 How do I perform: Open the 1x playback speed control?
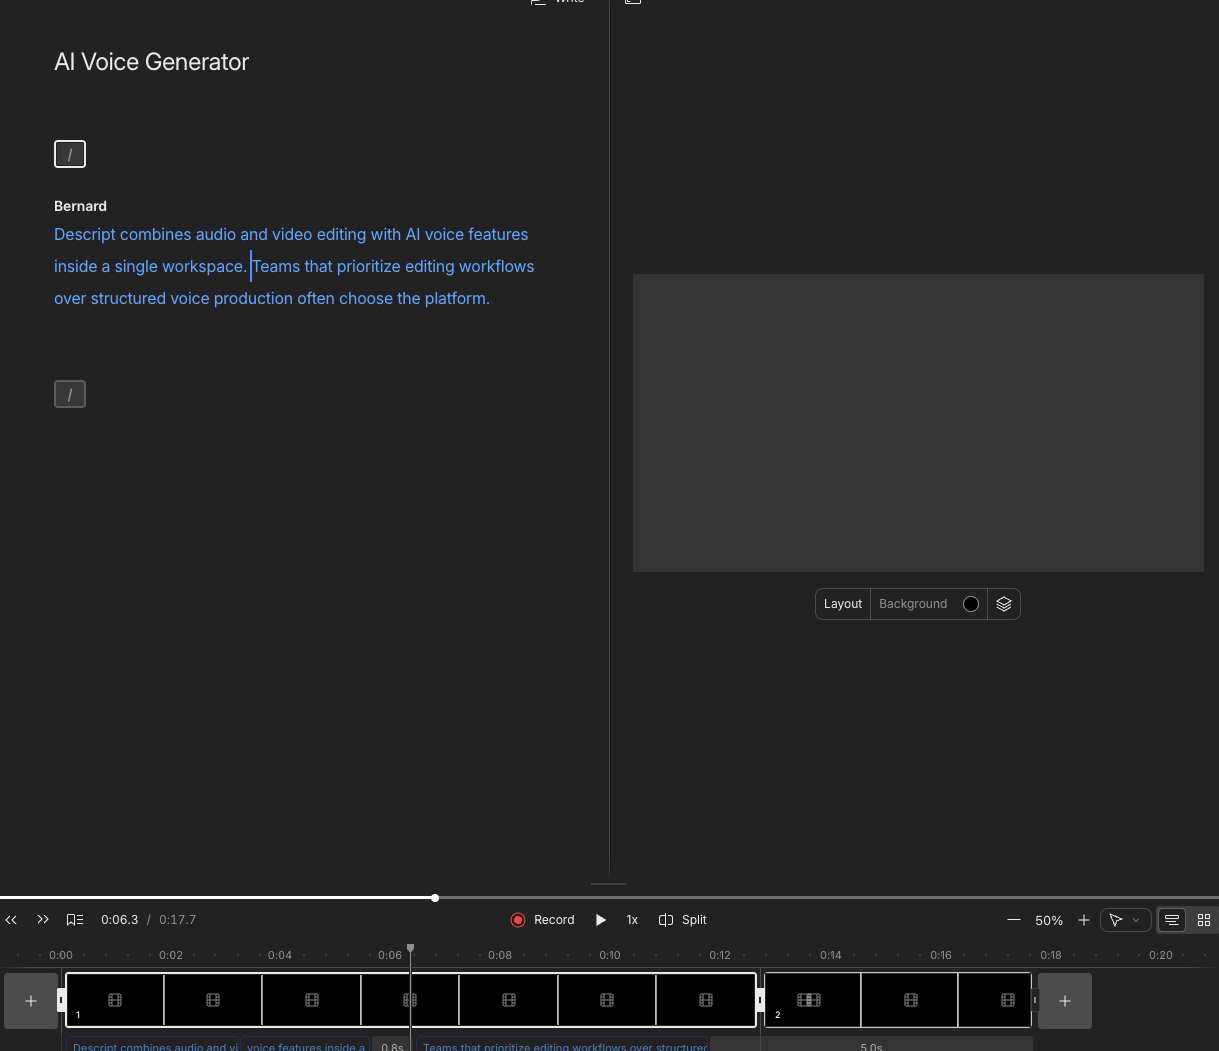pos(632,920)
